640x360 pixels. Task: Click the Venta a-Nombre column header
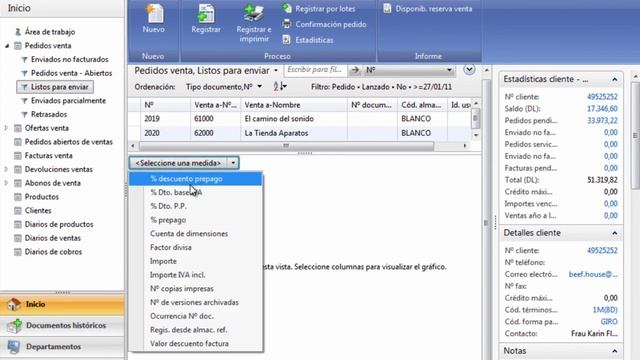click(294, 105)
